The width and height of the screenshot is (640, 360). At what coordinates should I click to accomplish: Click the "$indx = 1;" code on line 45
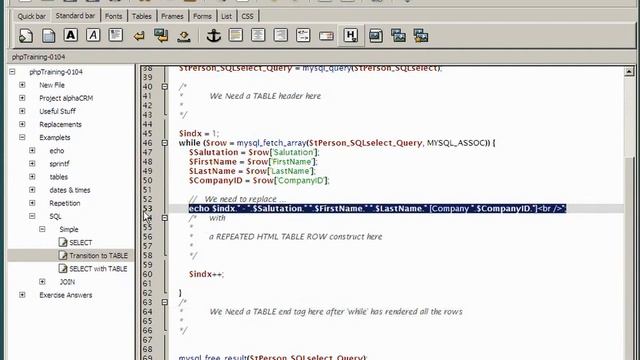199,133
